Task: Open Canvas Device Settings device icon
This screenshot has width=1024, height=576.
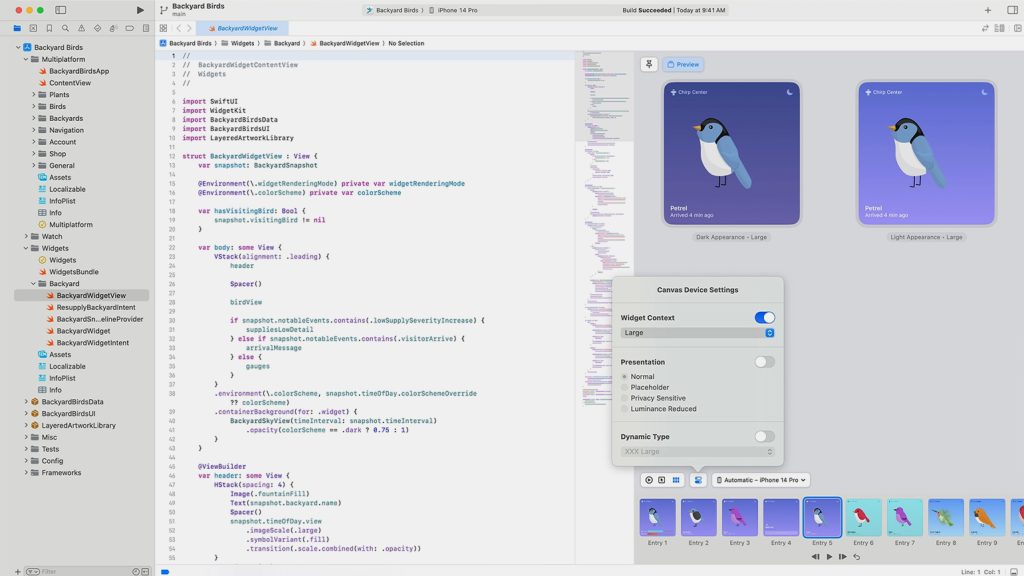Action: (x=698, y=480)
